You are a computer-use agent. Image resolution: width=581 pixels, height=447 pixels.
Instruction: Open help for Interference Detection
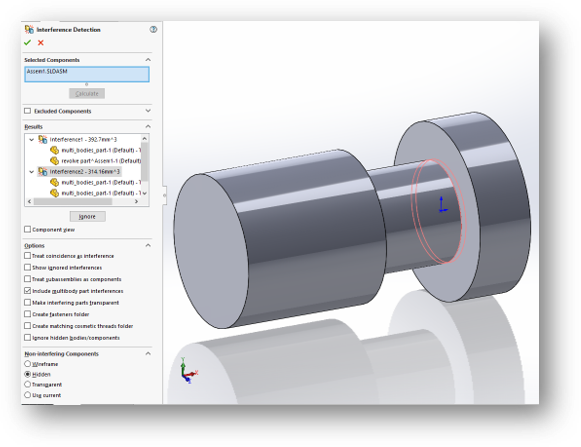(153, 29)
